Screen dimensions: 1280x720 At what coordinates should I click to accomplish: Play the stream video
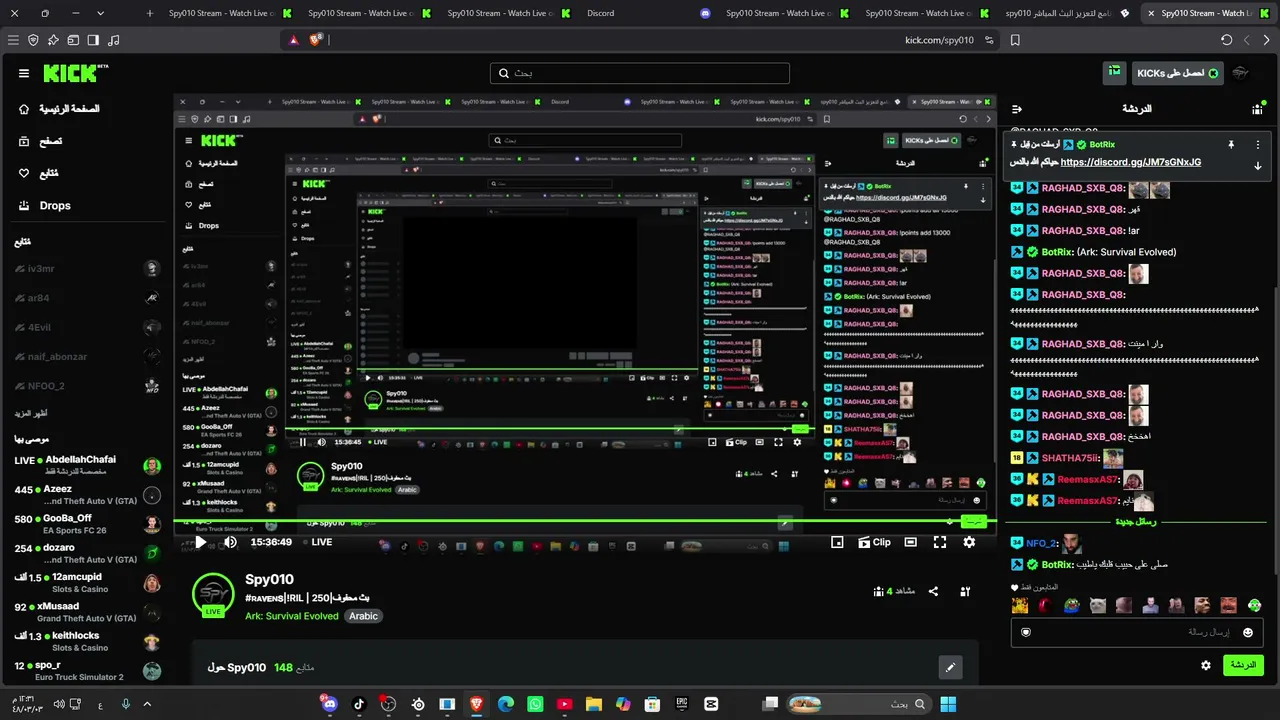pyautogui.click(x=200, y=542)
